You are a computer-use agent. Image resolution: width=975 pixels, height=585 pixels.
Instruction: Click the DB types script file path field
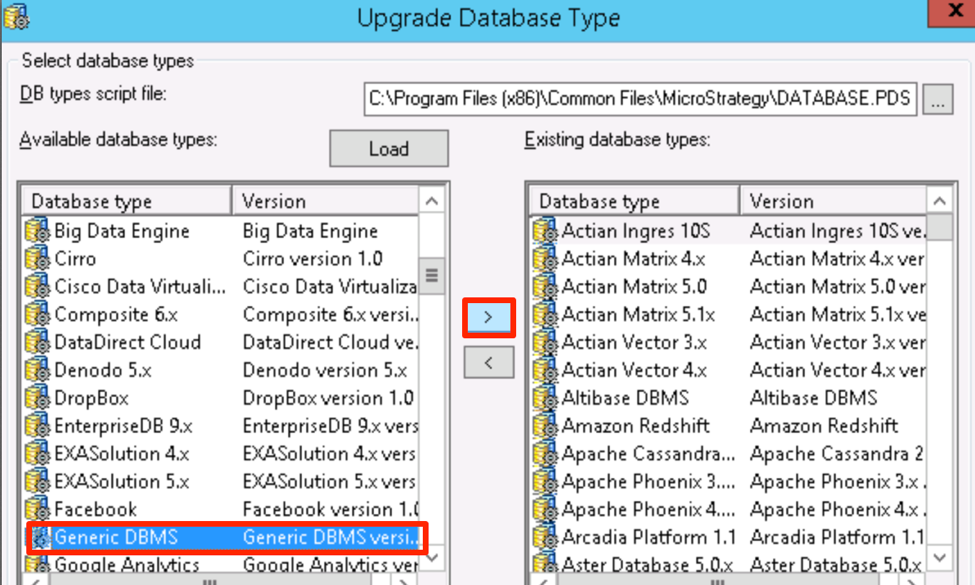640,99
